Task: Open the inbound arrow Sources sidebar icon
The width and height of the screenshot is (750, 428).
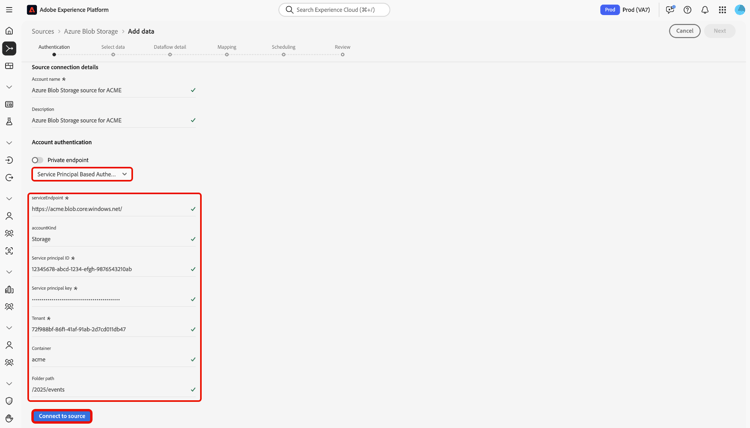Action: click(x=9, y=160)
